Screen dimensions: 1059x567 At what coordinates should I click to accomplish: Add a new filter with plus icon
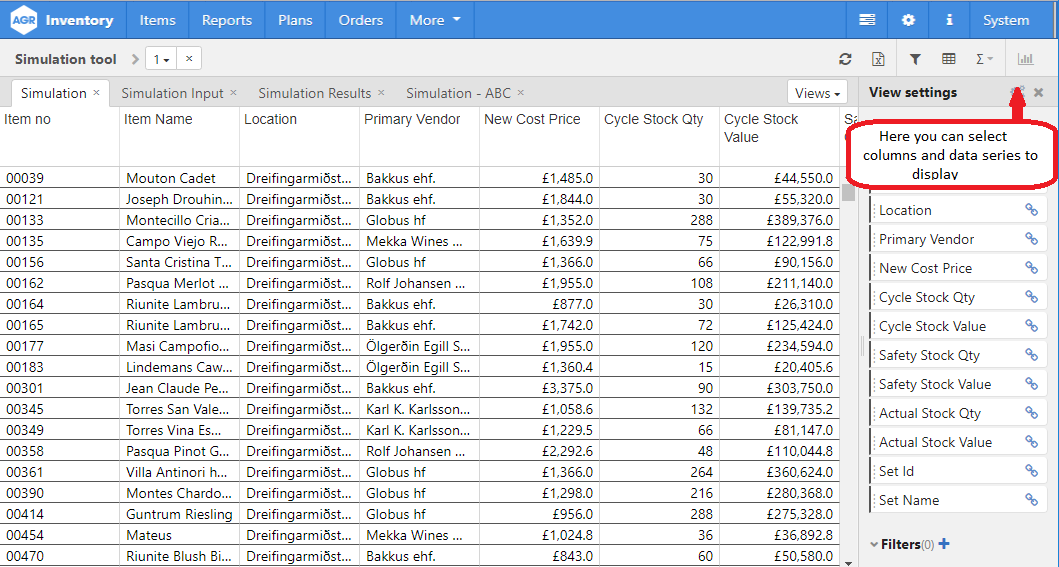tap(944, 544)
